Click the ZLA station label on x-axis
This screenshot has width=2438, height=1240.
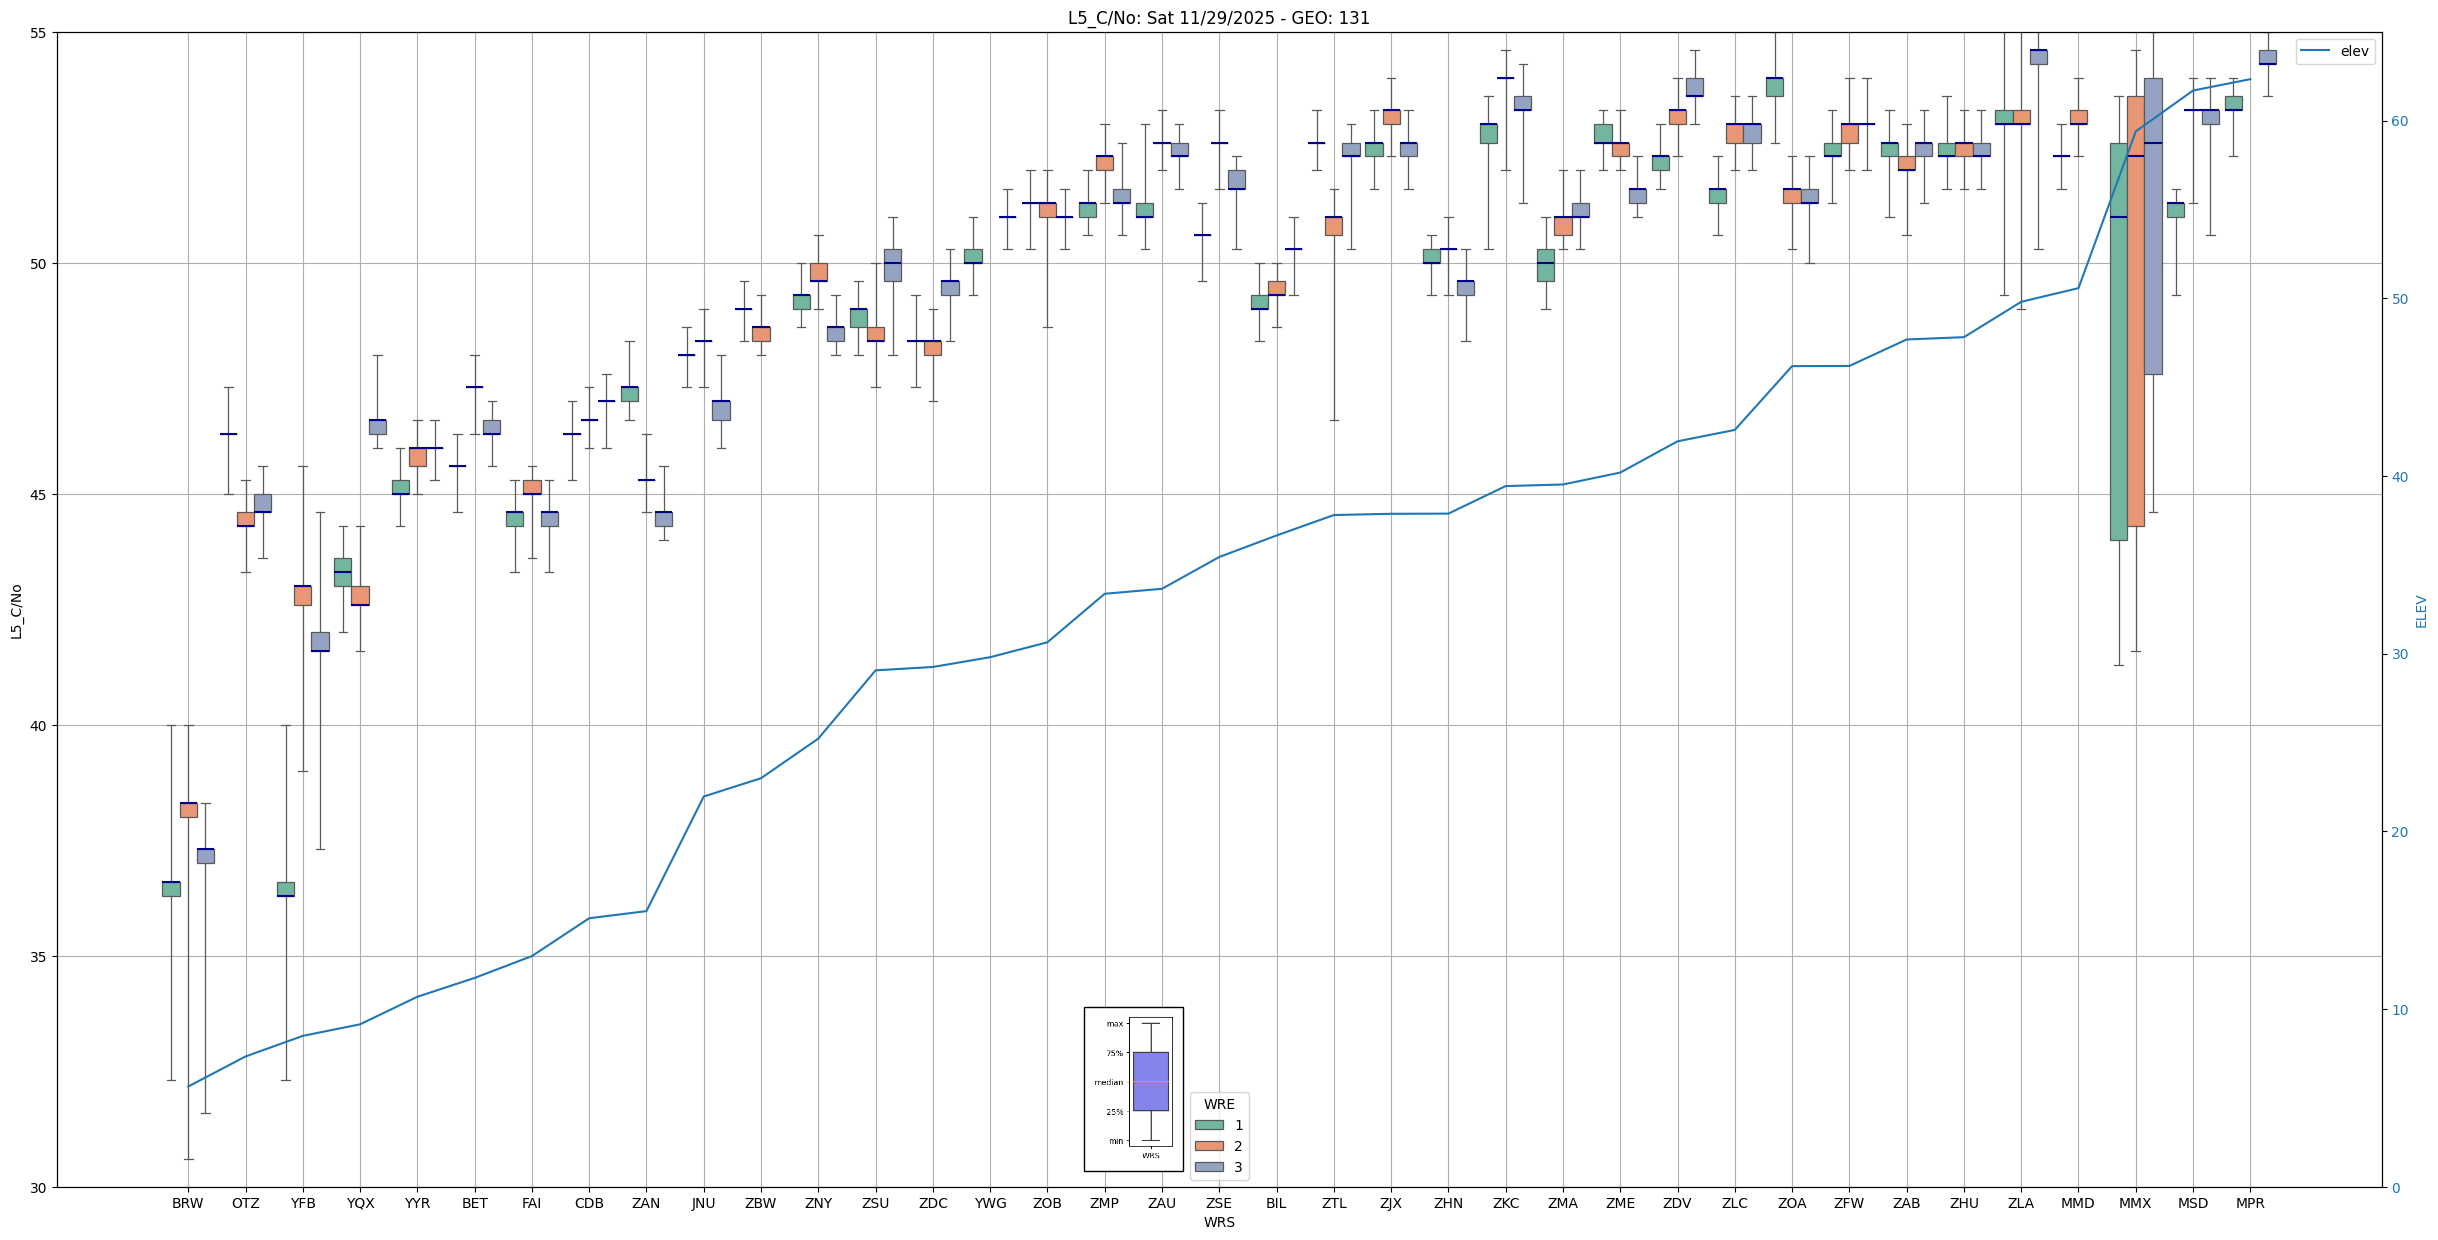point(2020,1203)
